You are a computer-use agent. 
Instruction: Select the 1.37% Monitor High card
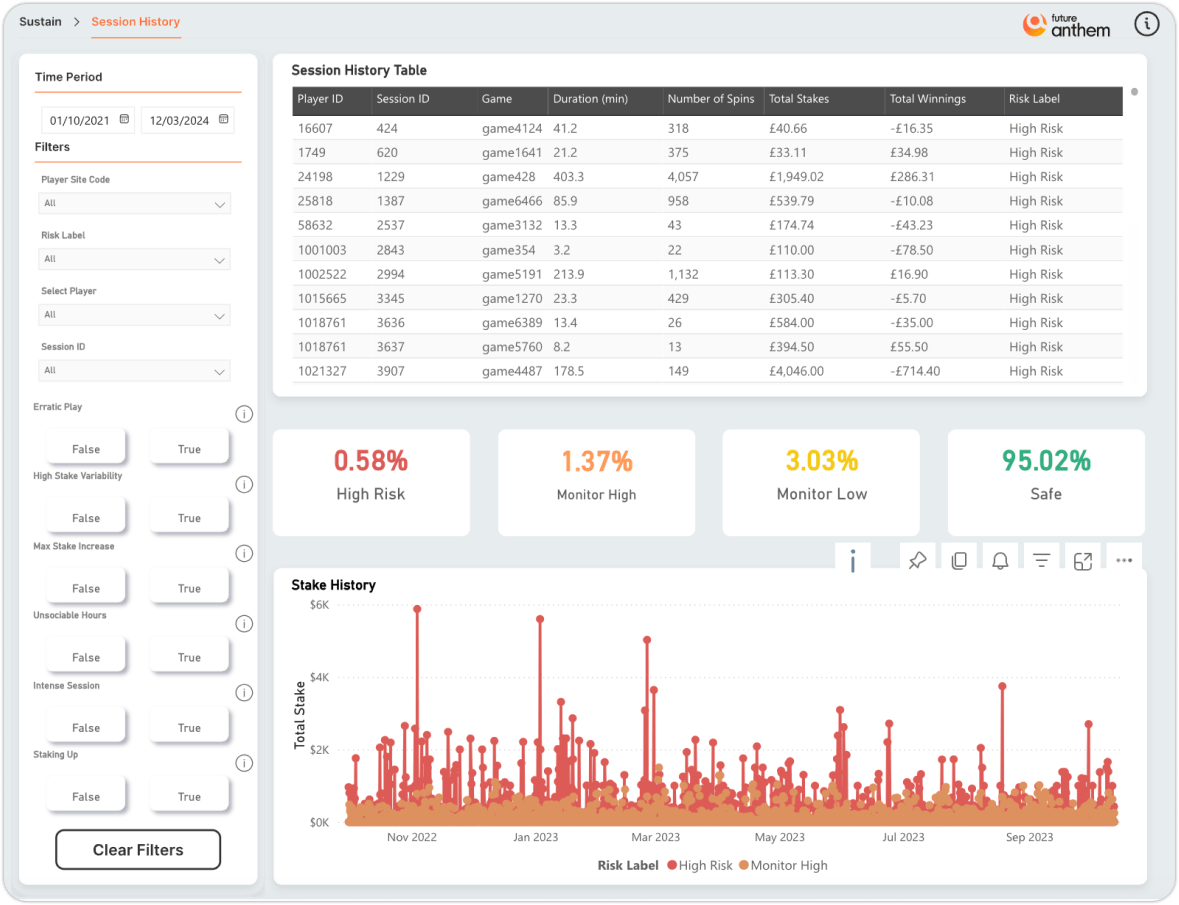tap(596, 482)
